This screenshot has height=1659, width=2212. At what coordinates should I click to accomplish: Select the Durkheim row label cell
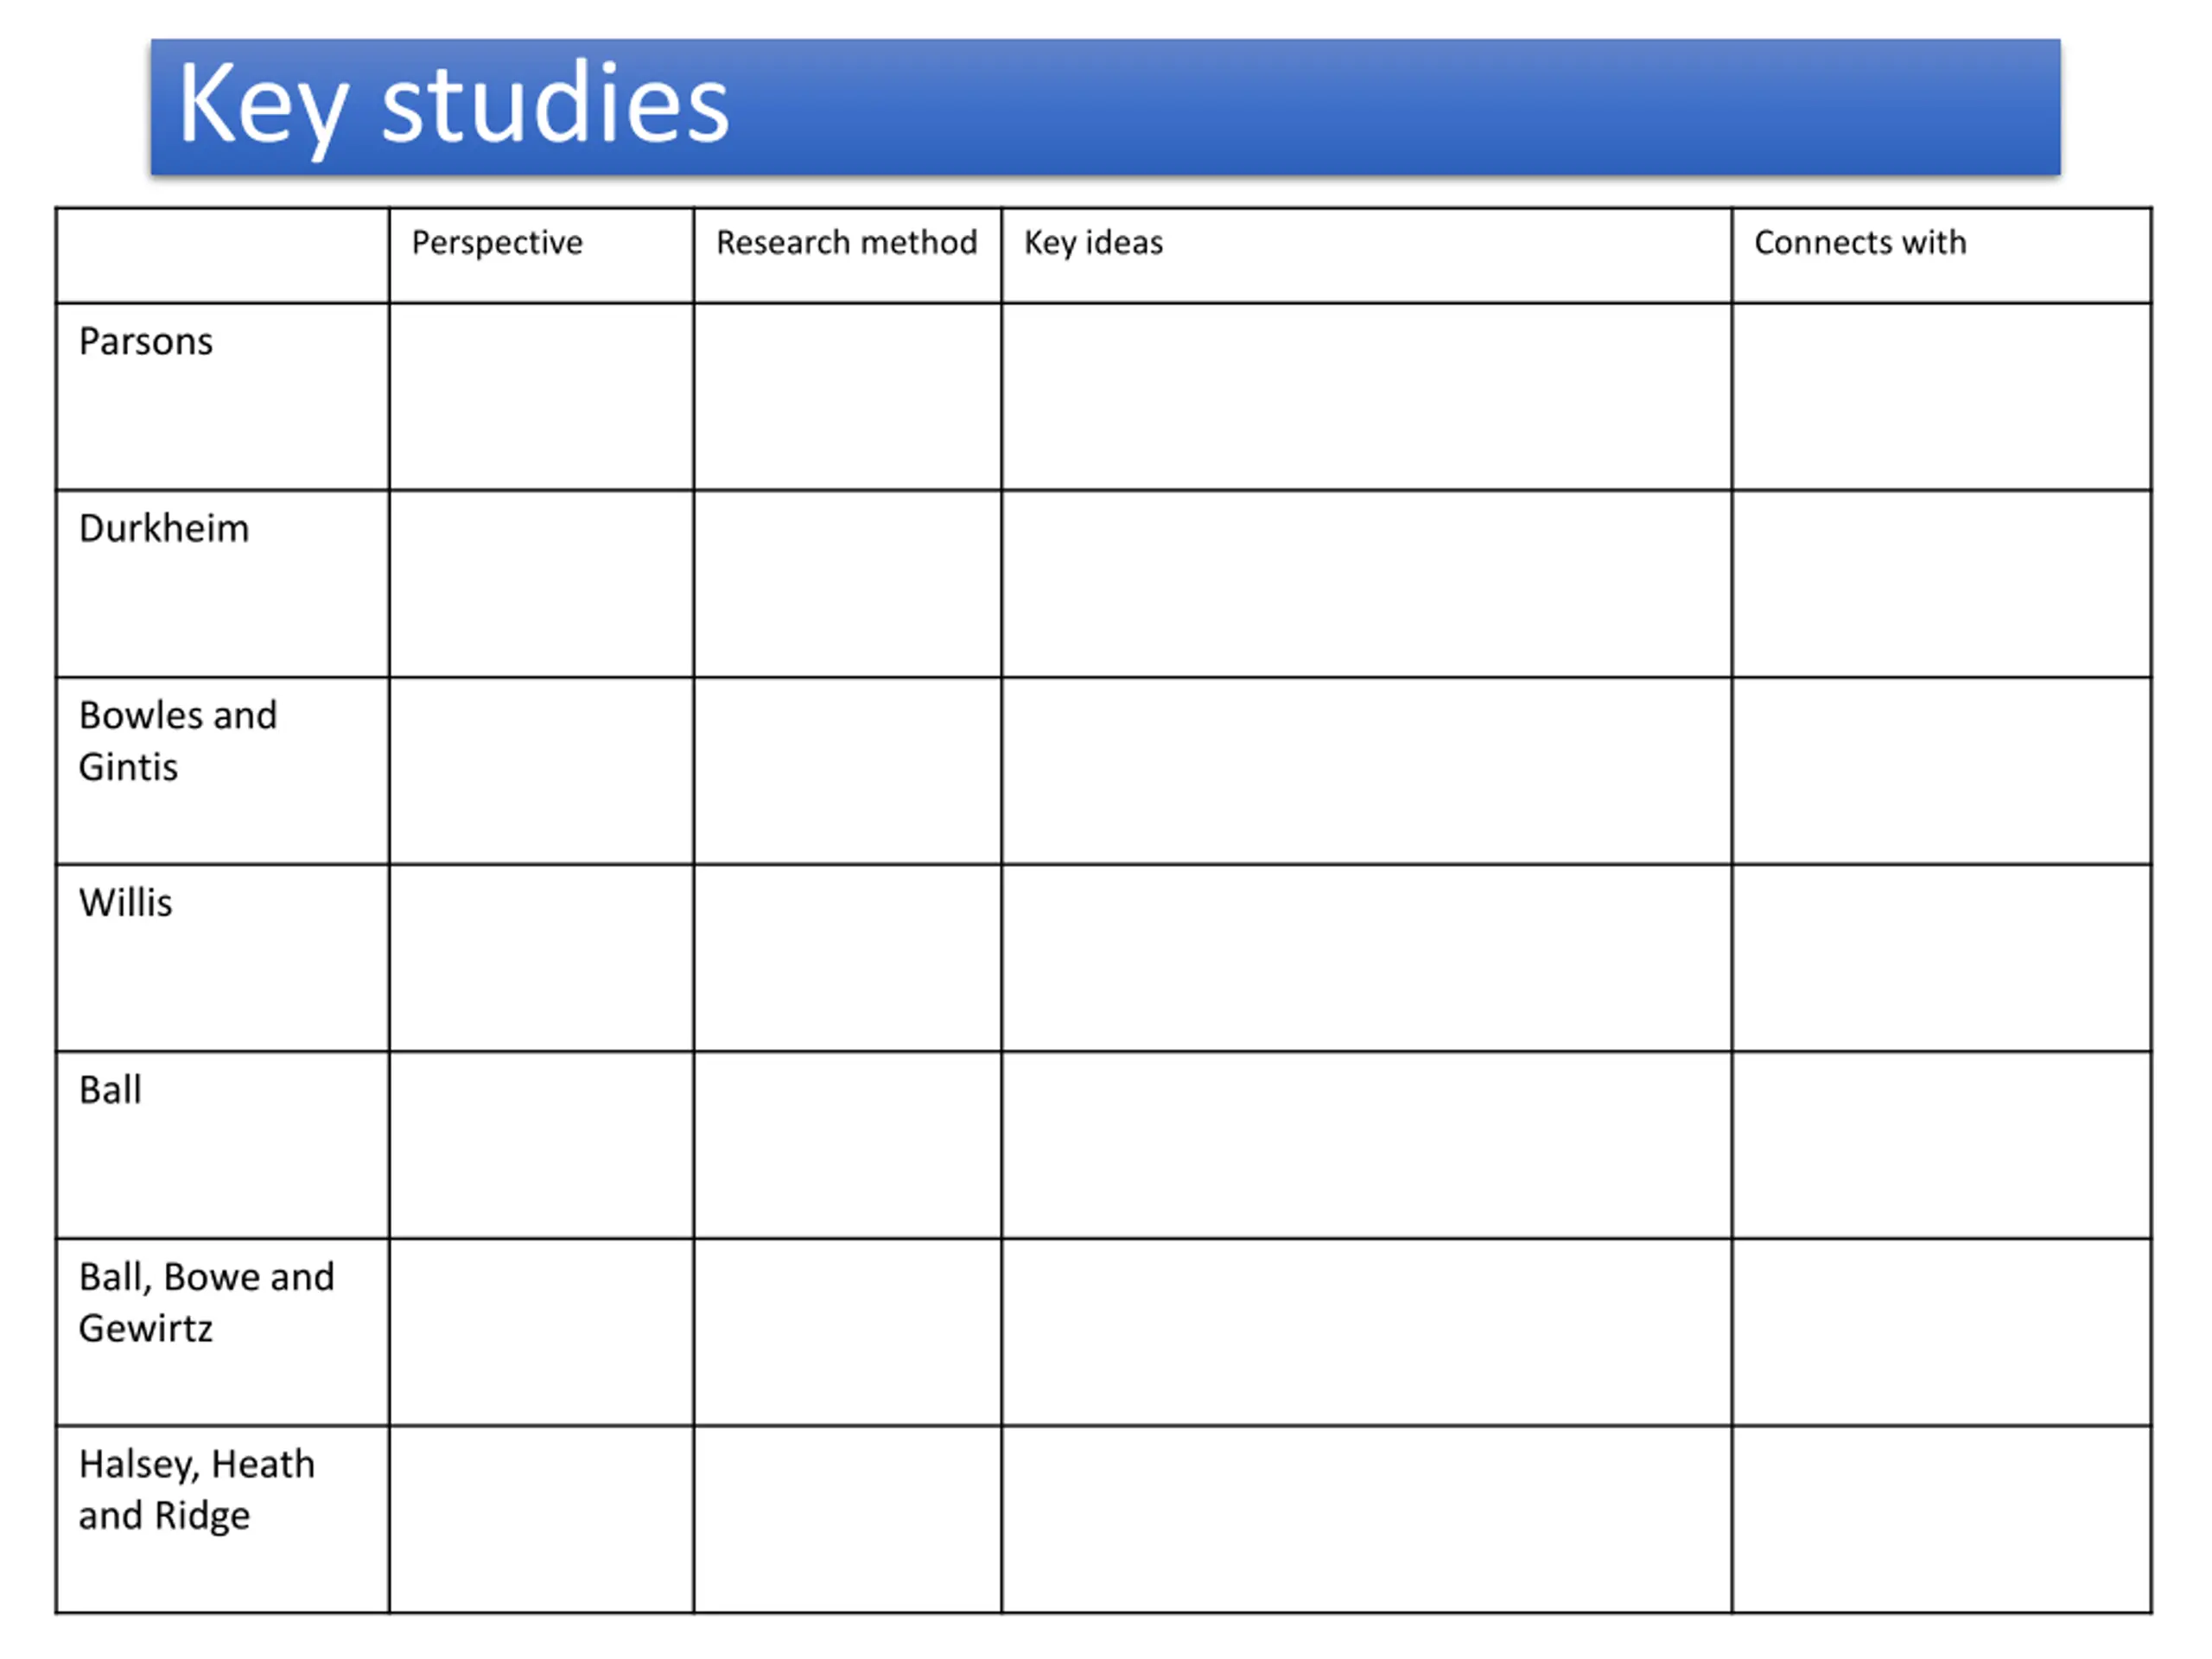click(x=222, y=583)
